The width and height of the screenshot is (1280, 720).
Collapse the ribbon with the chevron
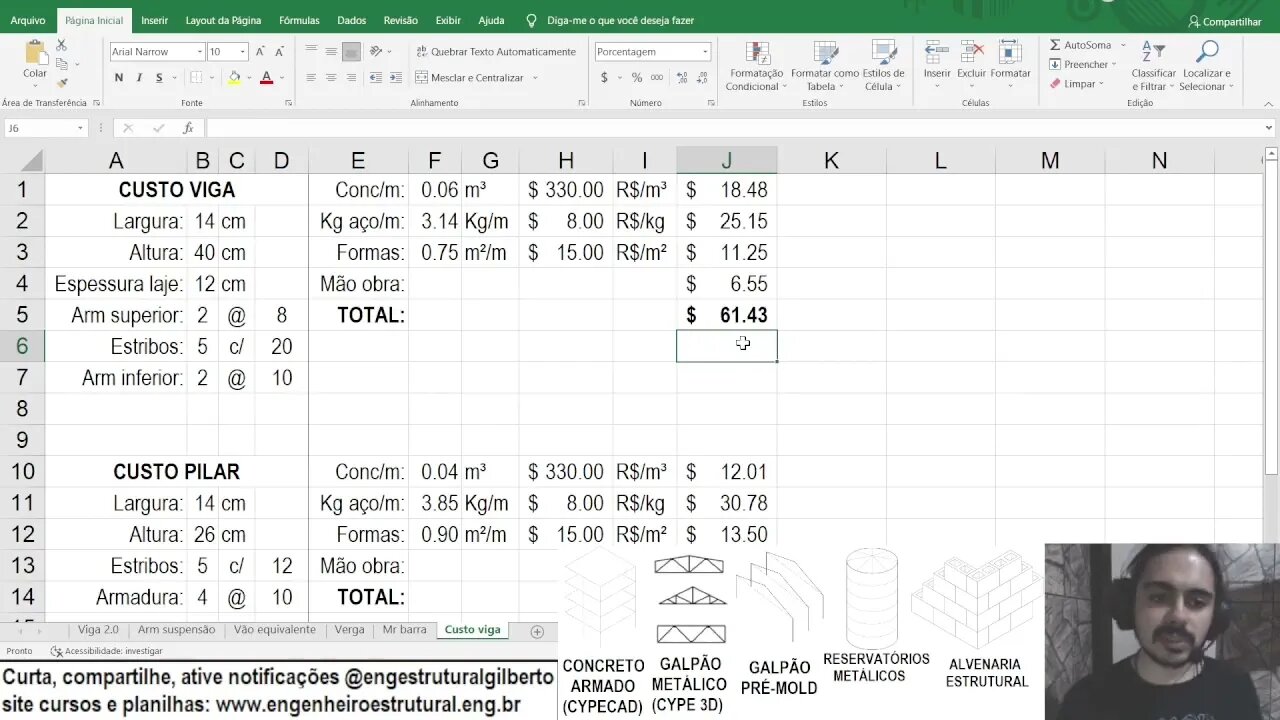(x=1268, y=102)
